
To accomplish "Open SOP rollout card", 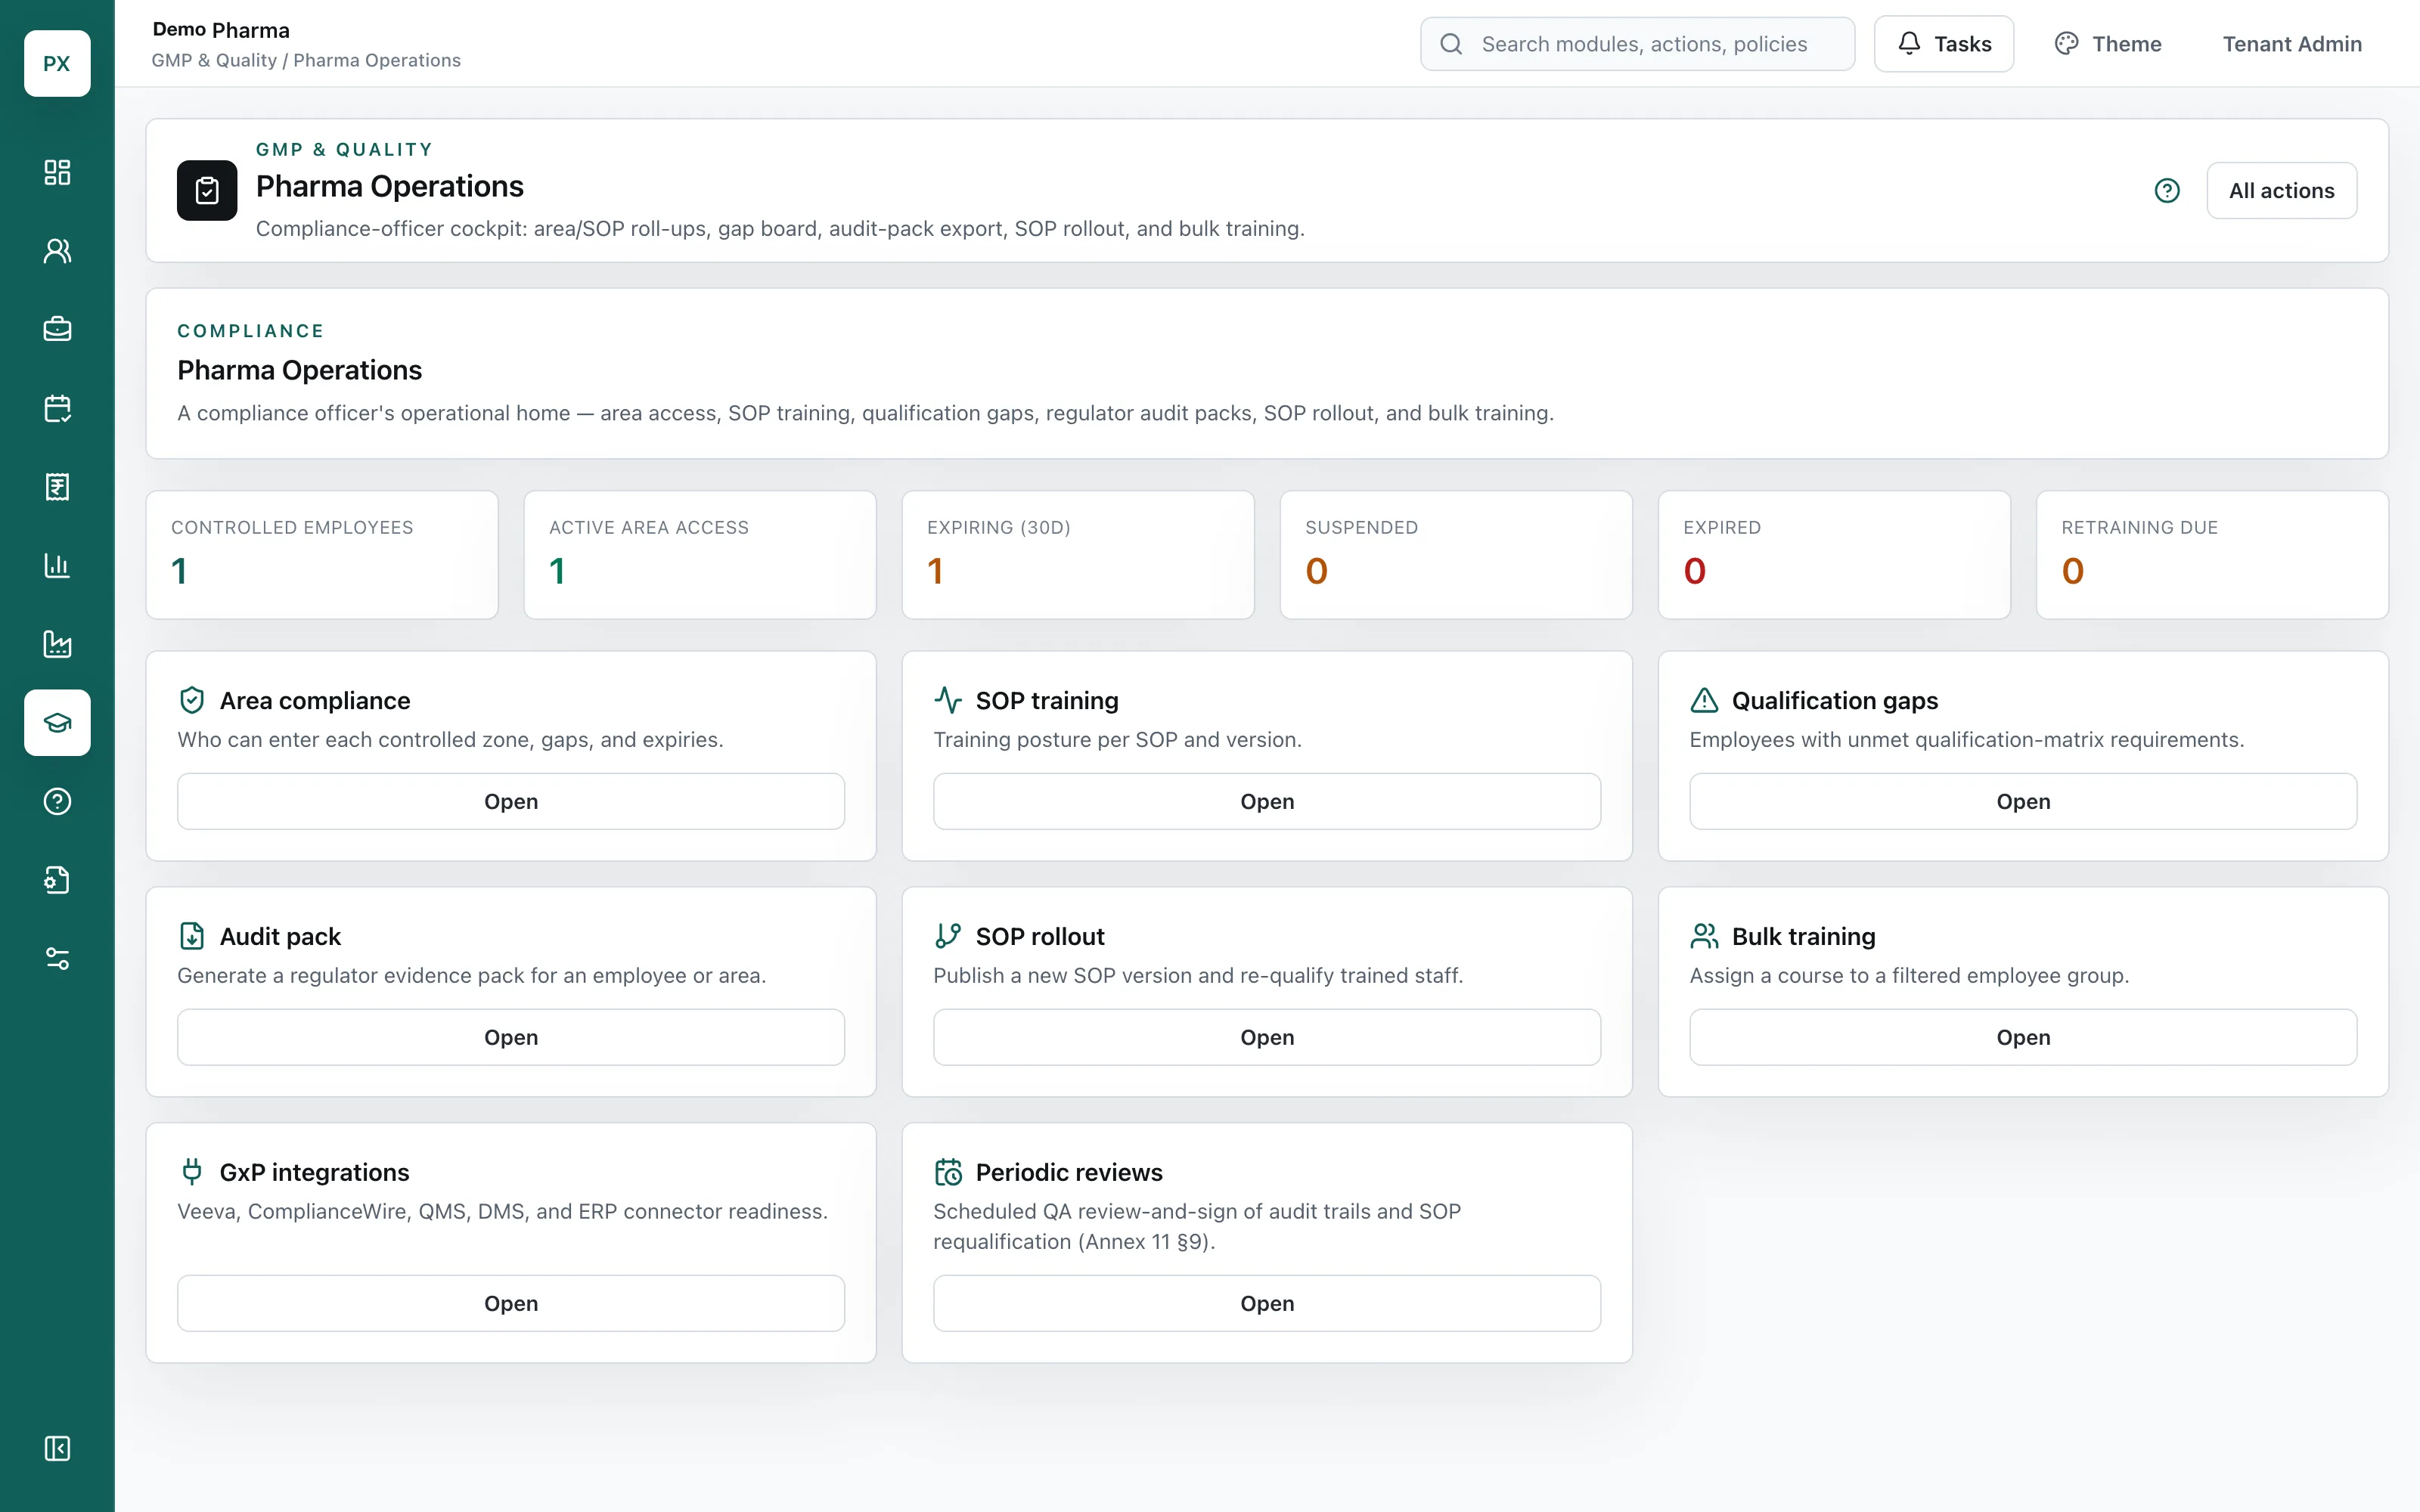I will pos(1267,1037).
